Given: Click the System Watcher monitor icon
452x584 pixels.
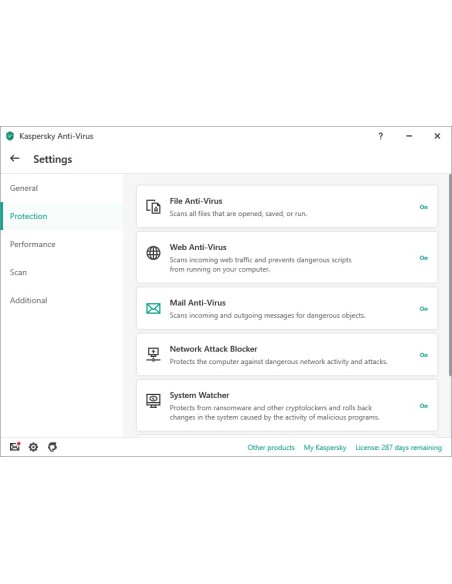Looking at the screenshot, I should point(153,401).
